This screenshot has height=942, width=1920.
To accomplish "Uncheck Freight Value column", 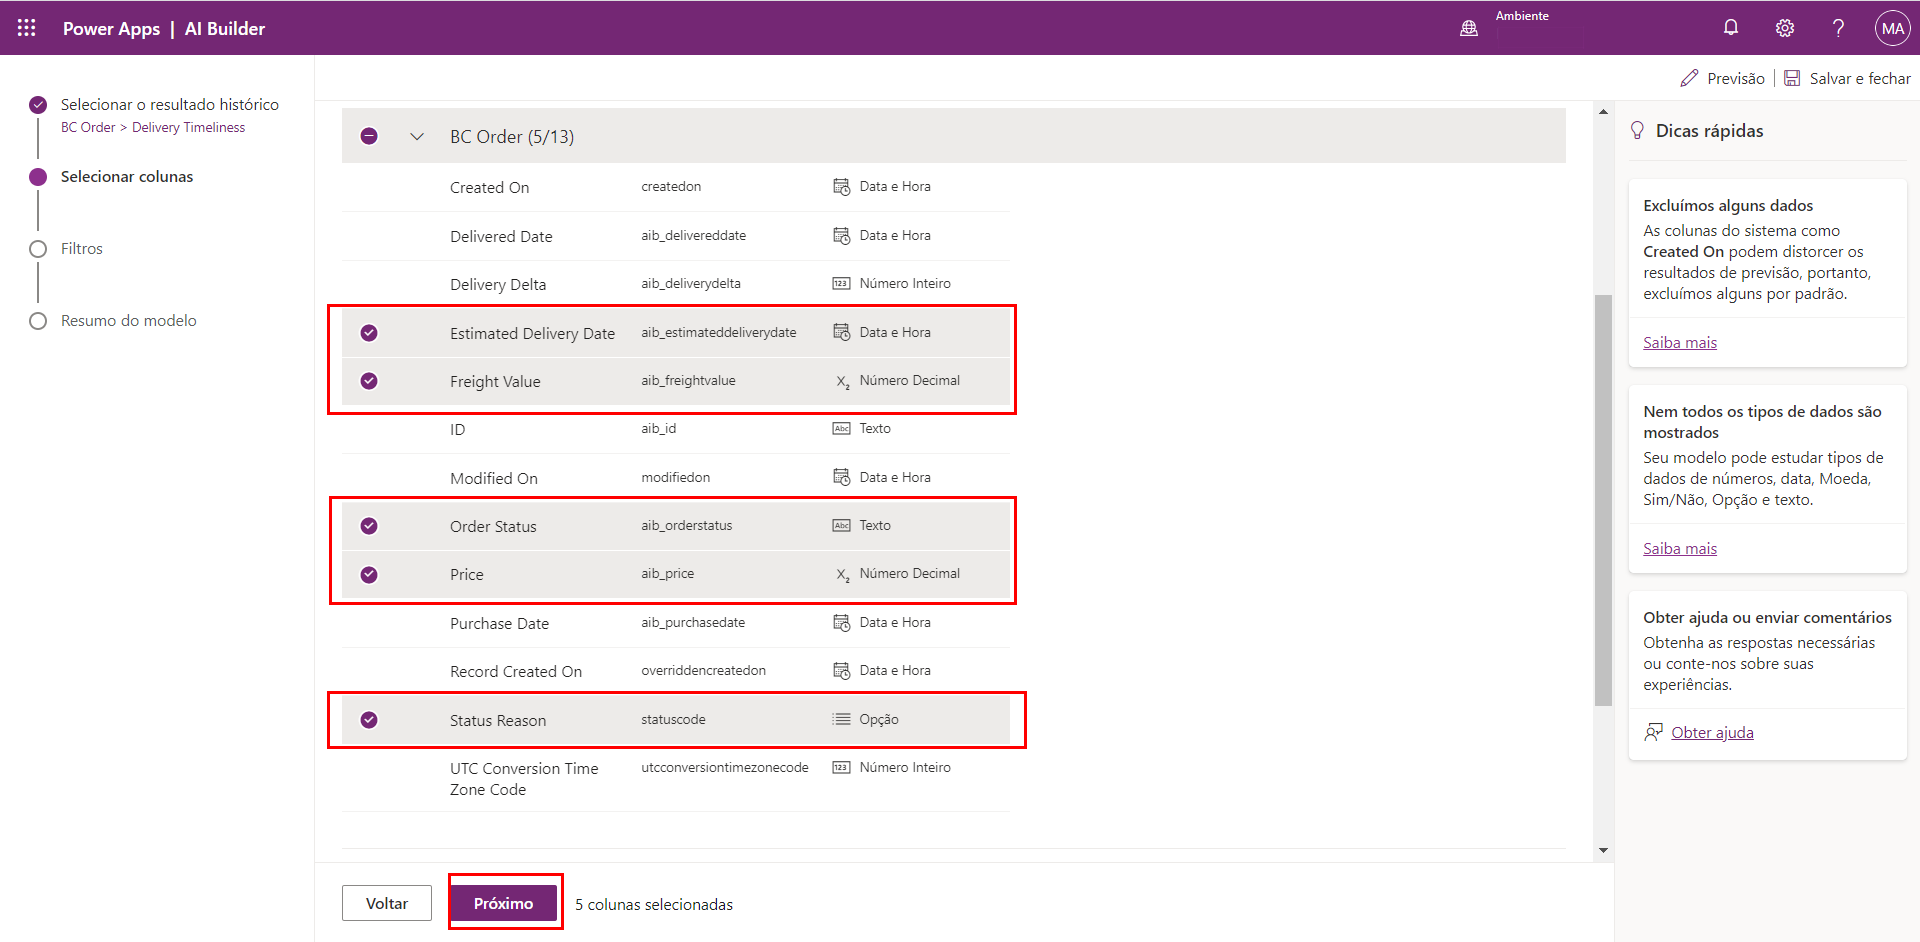I will point(369,381).
